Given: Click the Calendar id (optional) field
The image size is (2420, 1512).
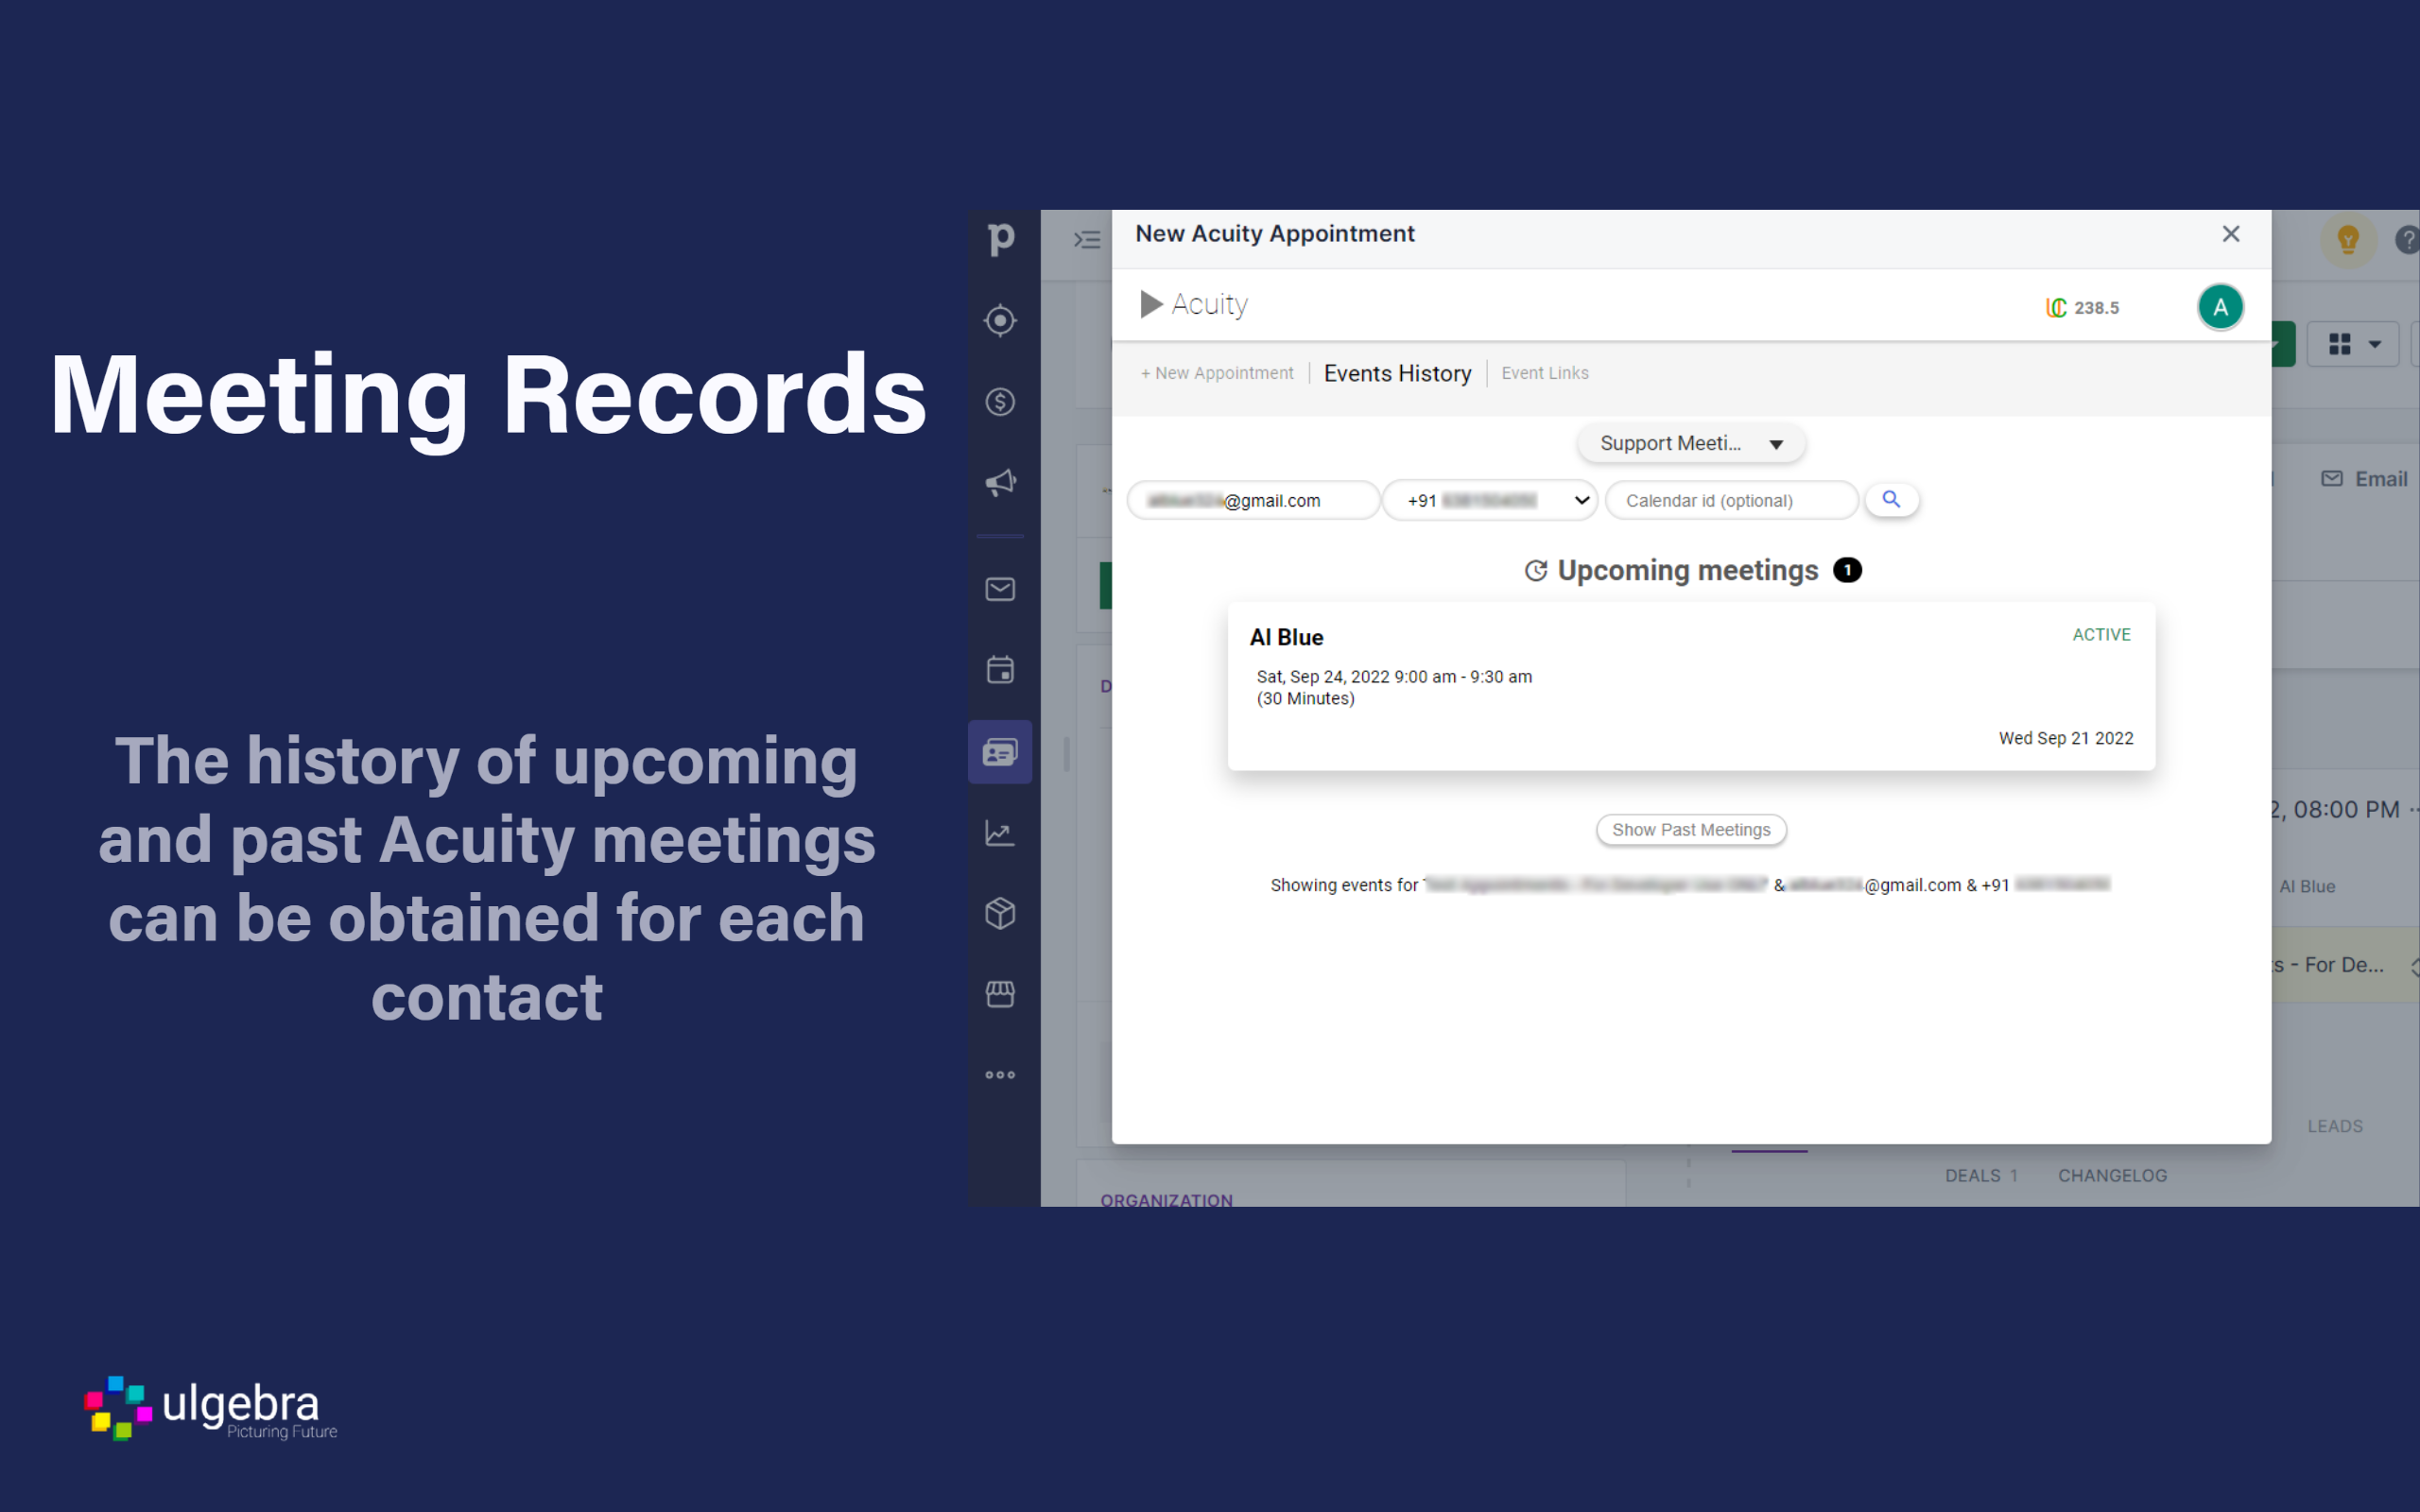Looking at the screenshot, I should click(1732, 500).
